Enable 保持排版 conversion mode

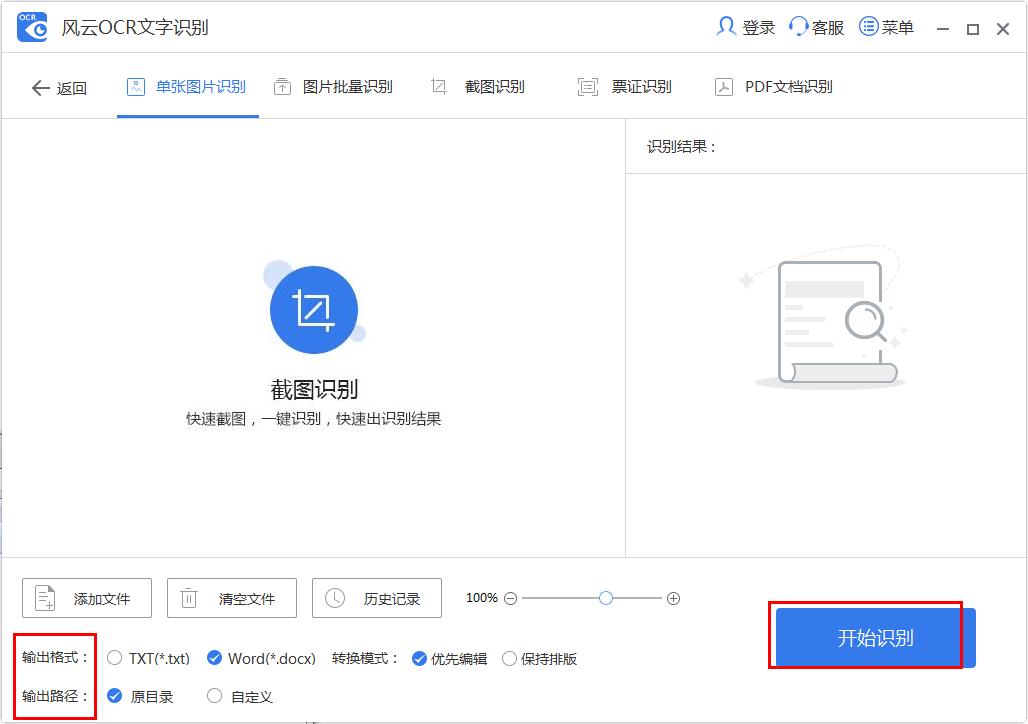coord(510,658)
